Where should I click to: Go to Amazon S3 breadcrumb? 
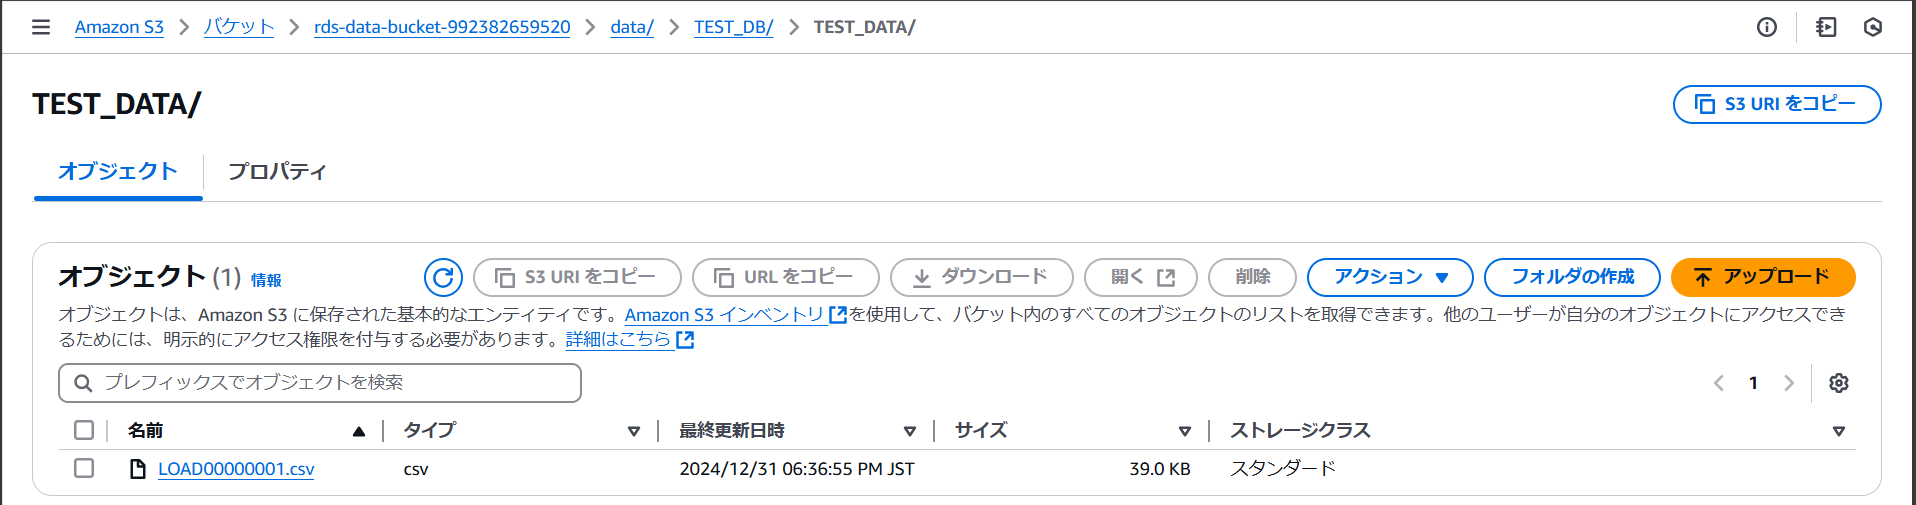pyautogui.click(x=119, y=27)
